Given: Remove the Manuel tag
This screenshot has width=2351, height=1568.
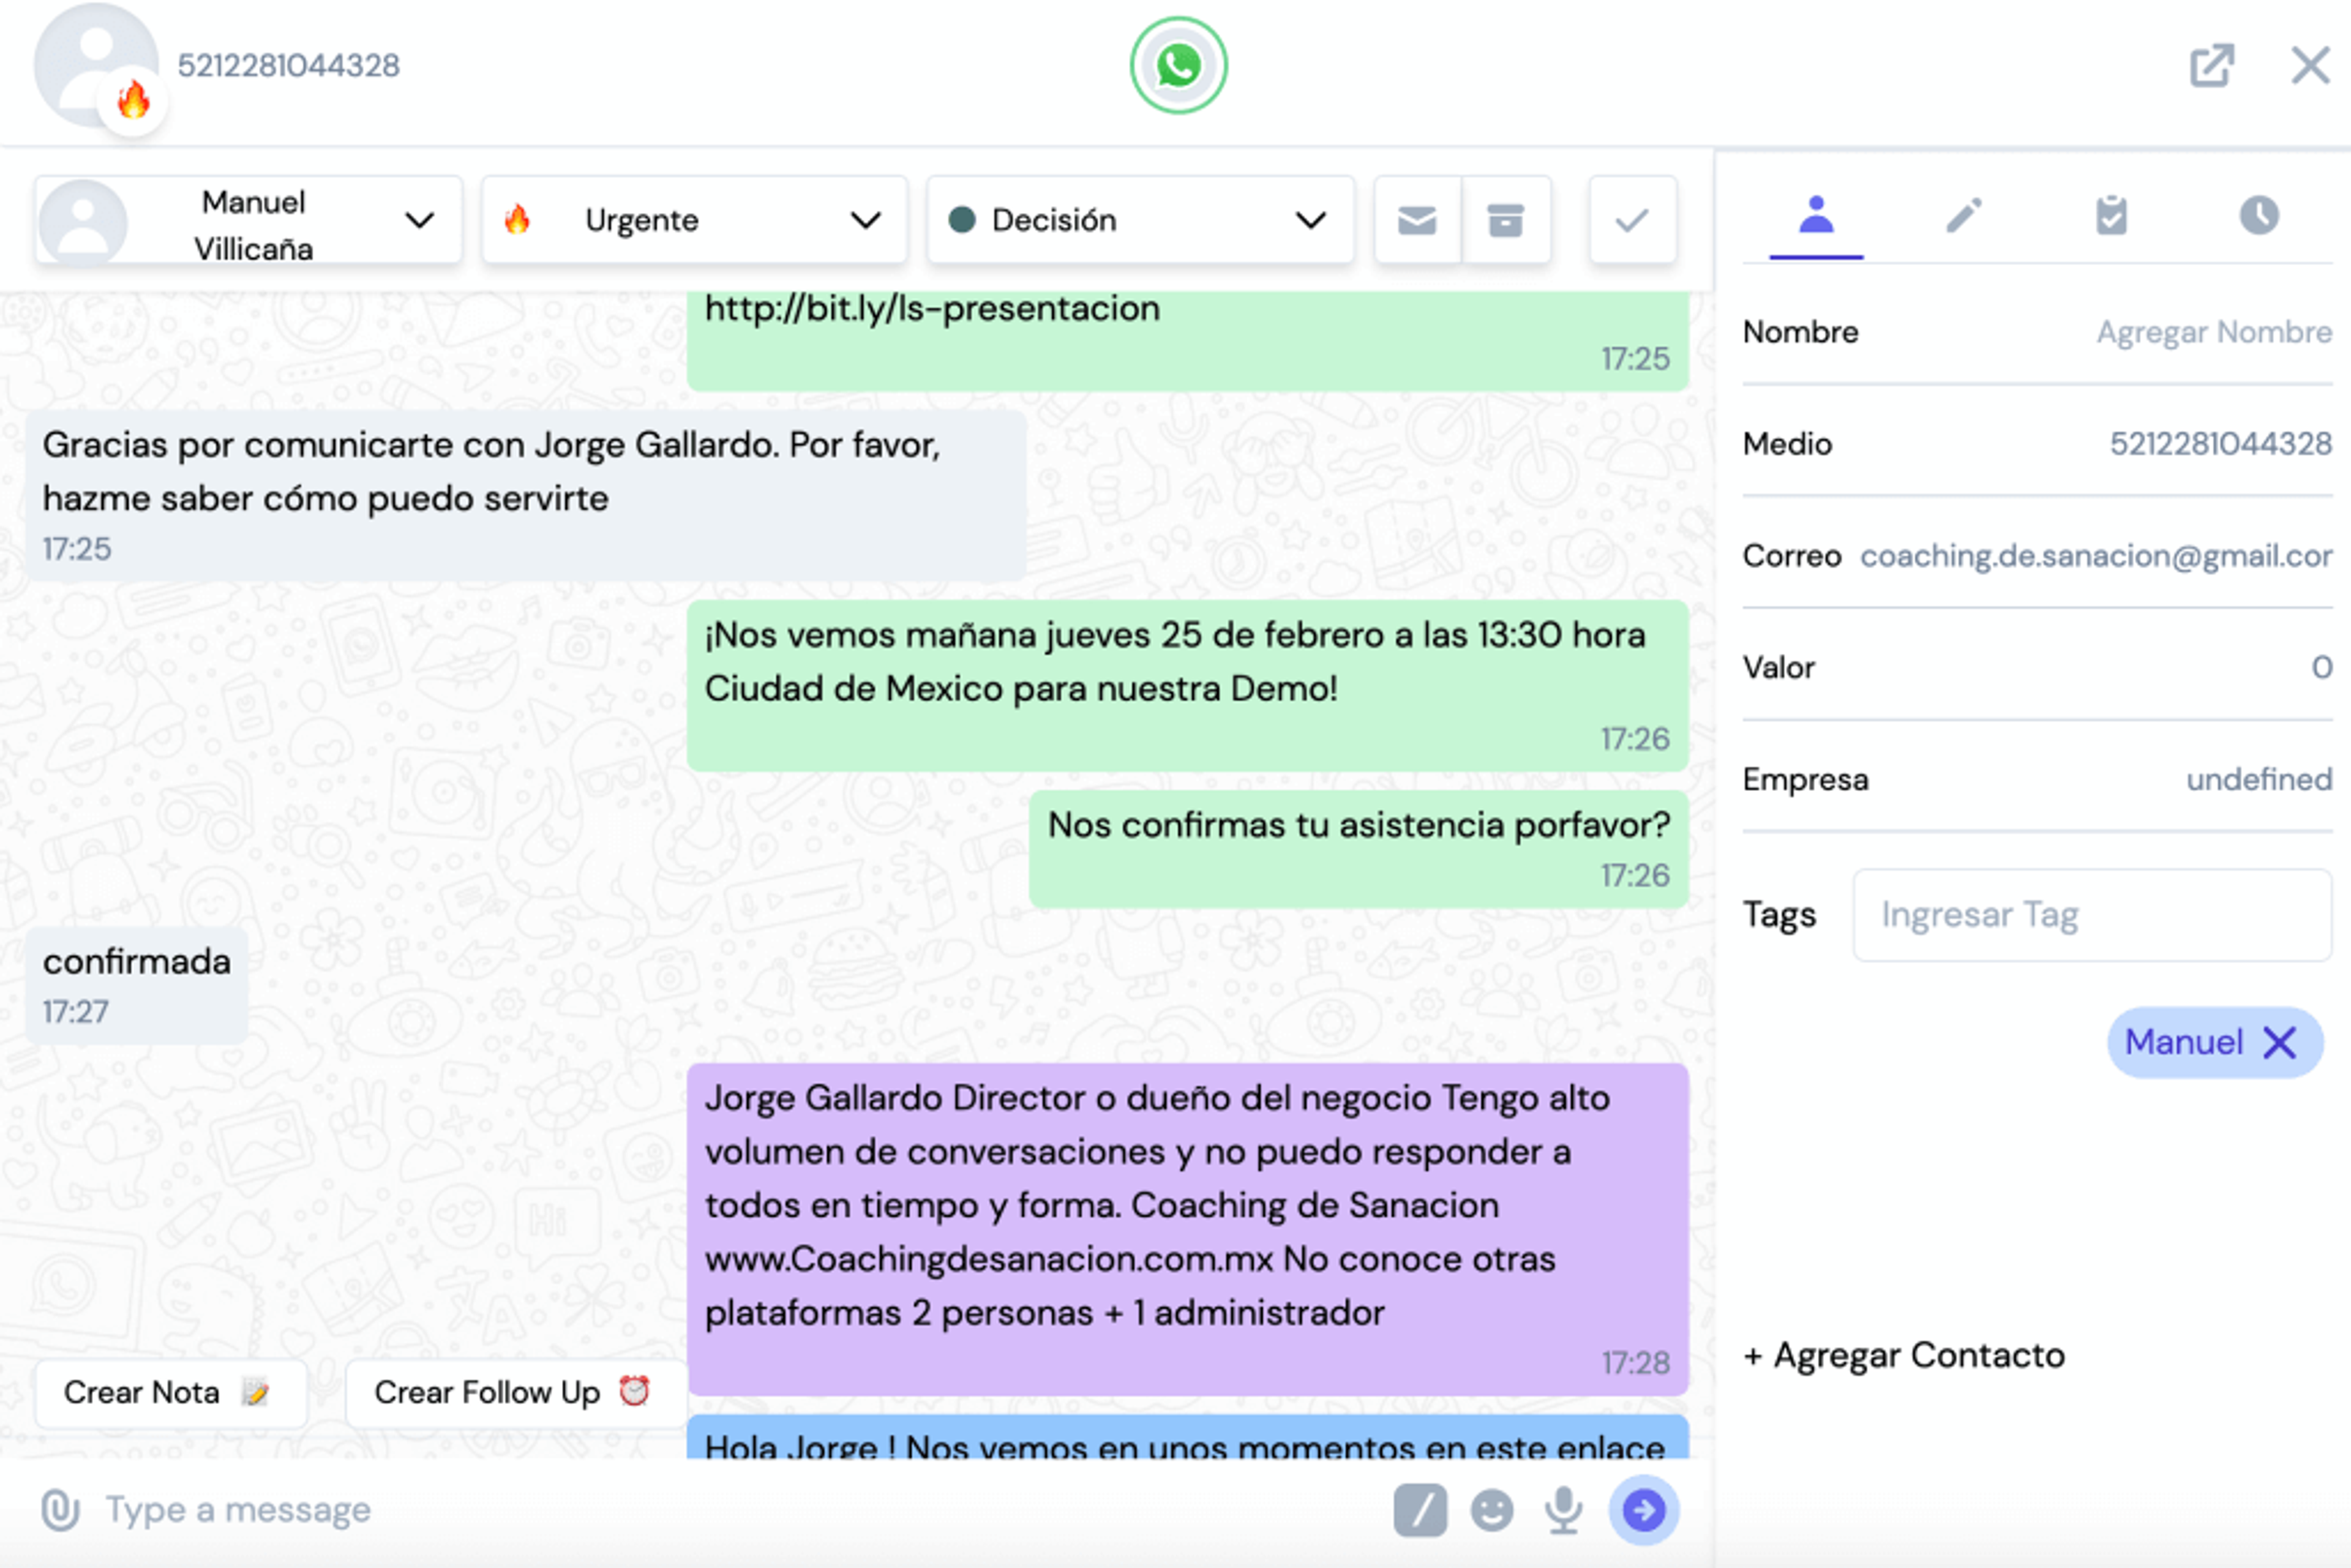Looking at the screenshot, I should 2279,1043.
